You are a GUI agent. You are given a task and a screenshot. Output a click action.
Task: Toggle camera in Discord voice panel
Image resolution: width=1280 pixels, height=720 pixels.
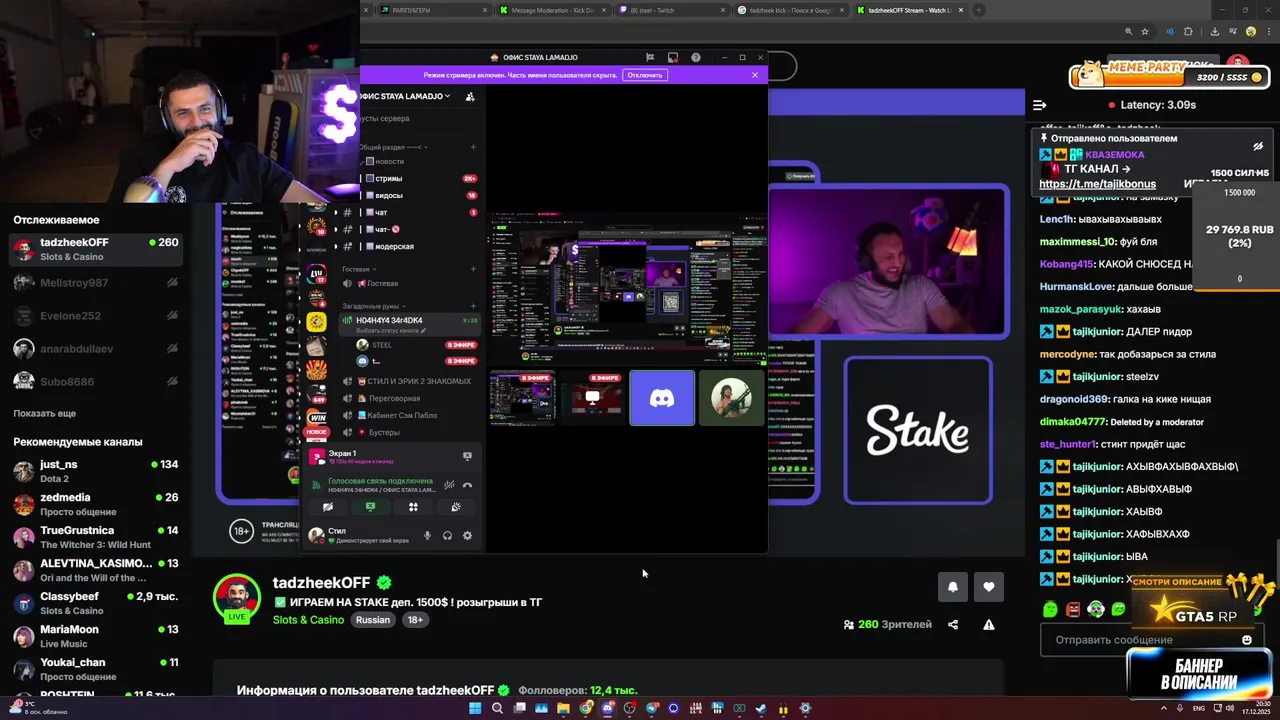pyautogui.click(x=327, y=507)
